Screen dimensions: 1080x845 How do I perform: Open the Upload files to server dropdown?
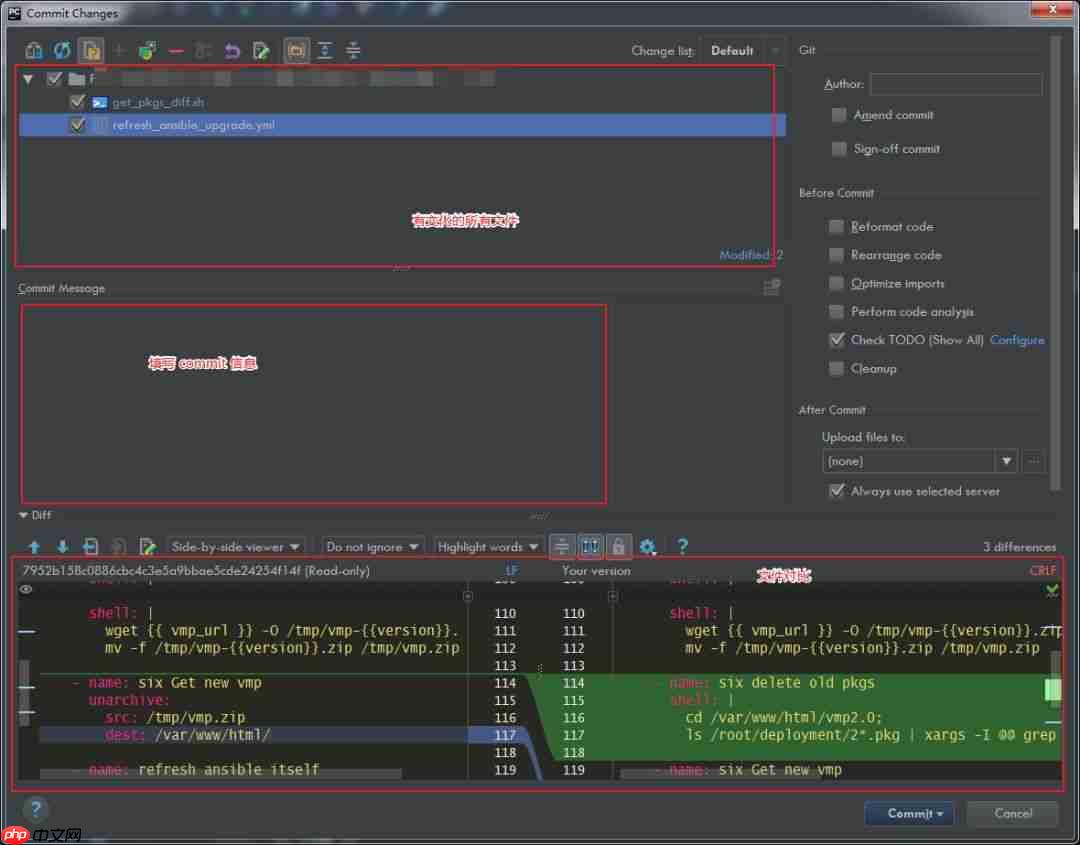[x=1006, y=461]
